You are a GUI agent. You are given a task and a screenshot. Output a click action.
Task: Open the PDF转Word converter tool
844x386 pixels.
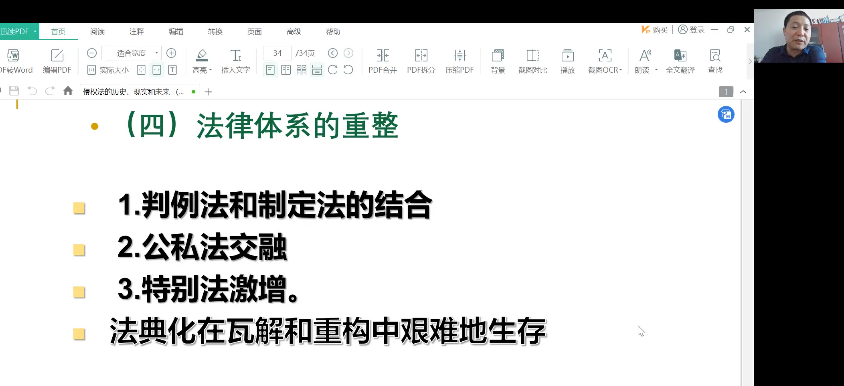(15, 61)
